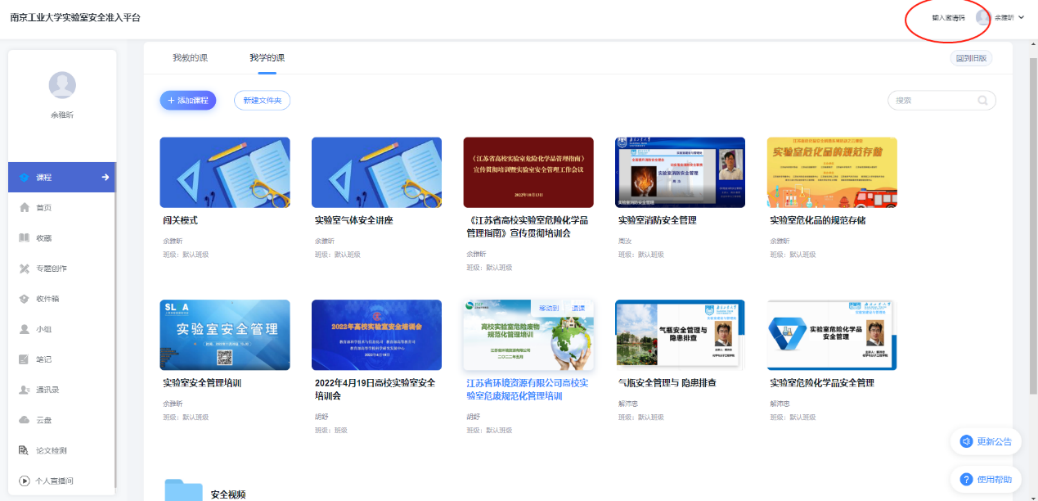Open 收藏 favorites in the sidebar
This screenshot has width=1038, height=501.
click(x=43, y=238)
